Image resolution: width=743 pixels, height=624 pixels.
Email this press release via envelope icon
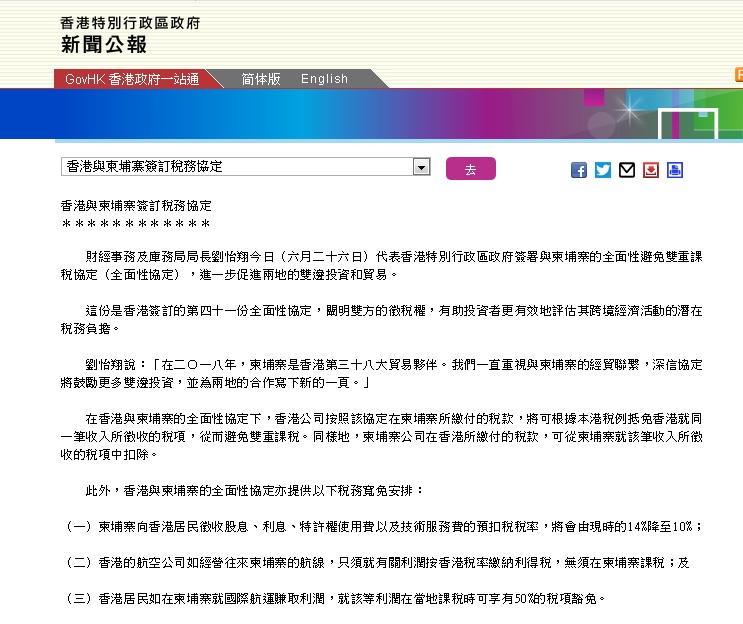[627, 170]
